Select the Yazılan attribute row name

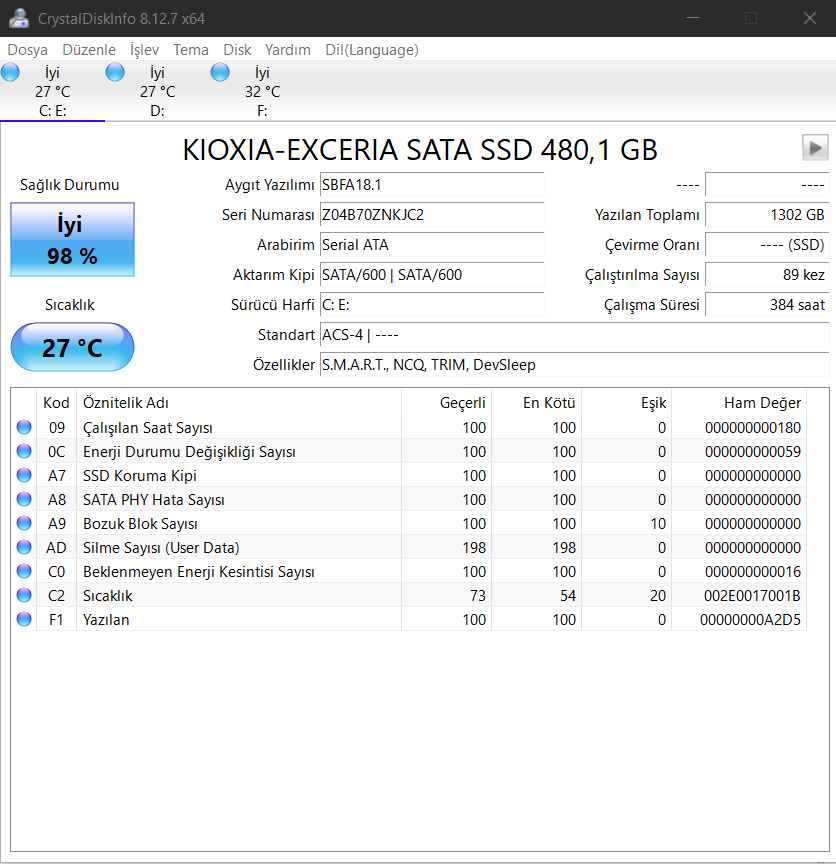pyautogui.click(x=106, y=619)
